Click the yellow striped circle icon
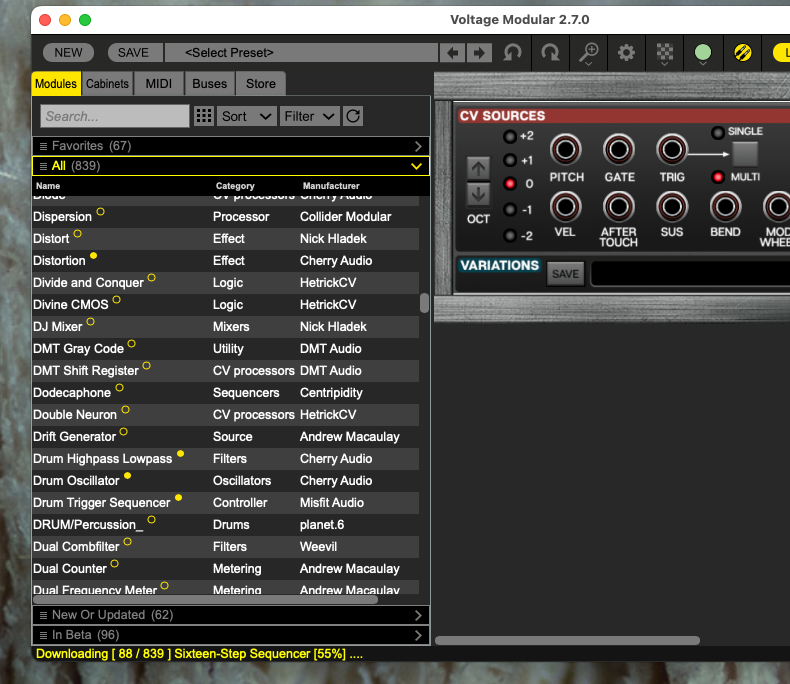 tap(742, 52)
